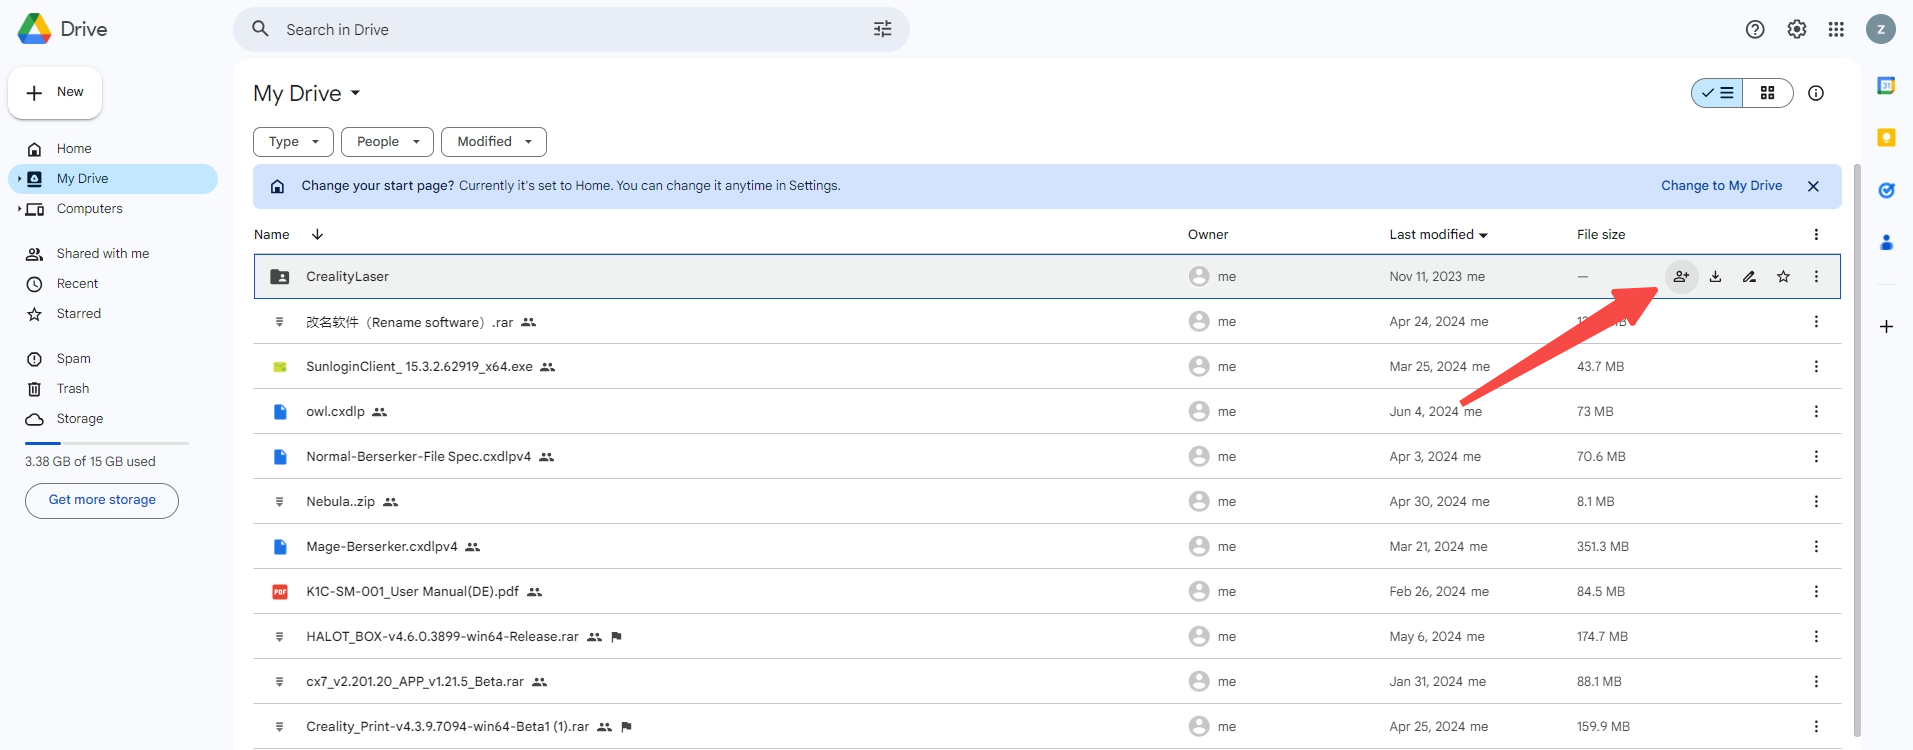Open the Help question mark menu
The width and height of the screenshot is (1913, 750).
(1755, 29)
